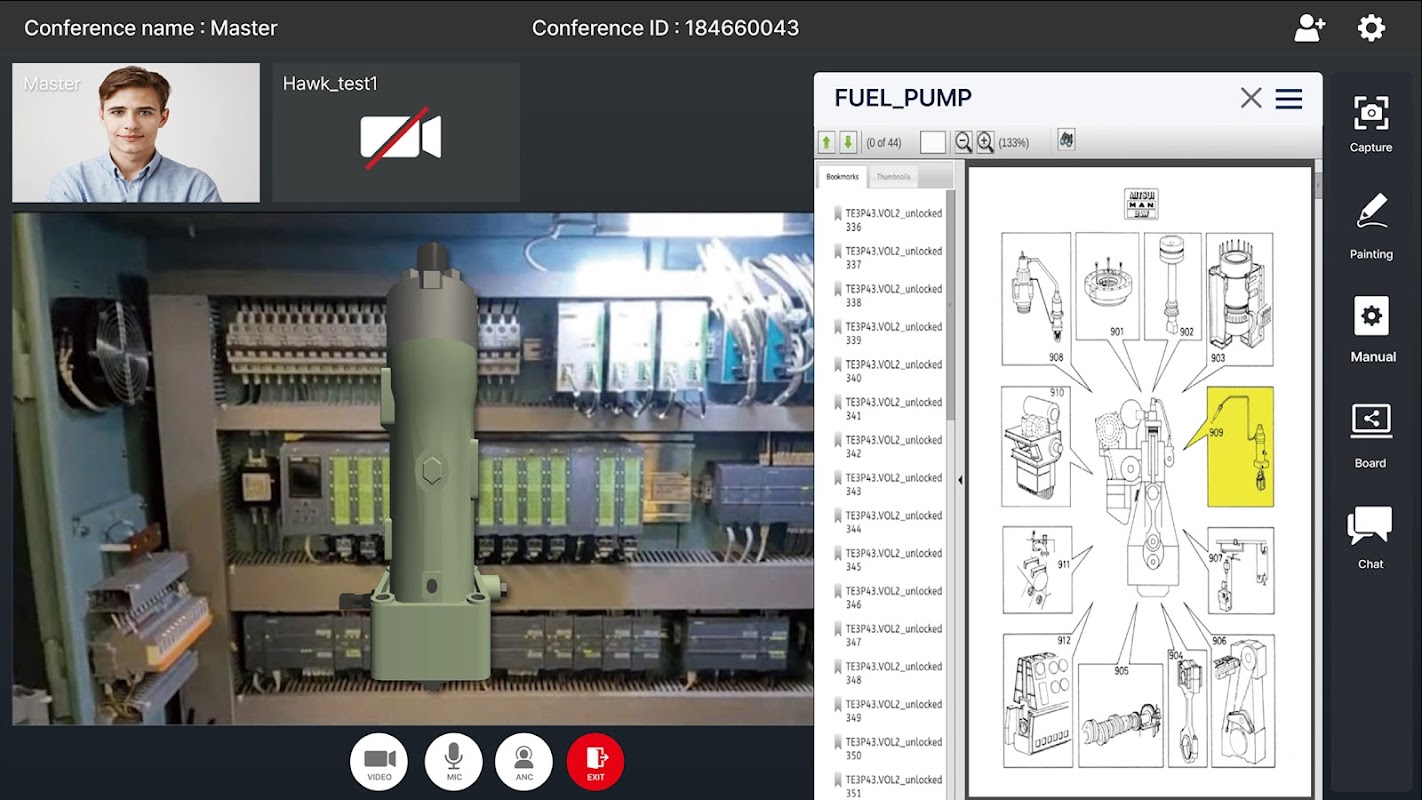Go to previous page with green up arrow
The image size is (1422, 800).
[826, 142]
